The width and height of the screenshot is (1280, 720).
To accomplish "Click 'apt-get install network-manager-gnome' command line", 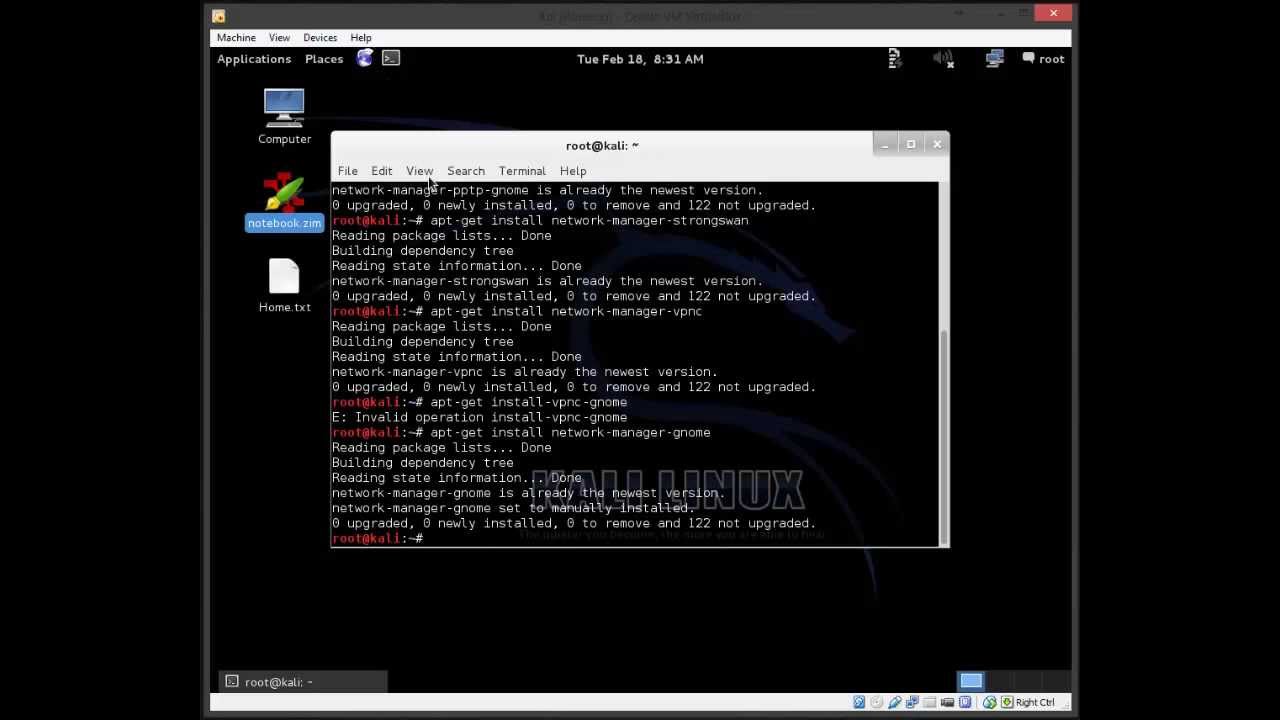I will pos(570,432).
